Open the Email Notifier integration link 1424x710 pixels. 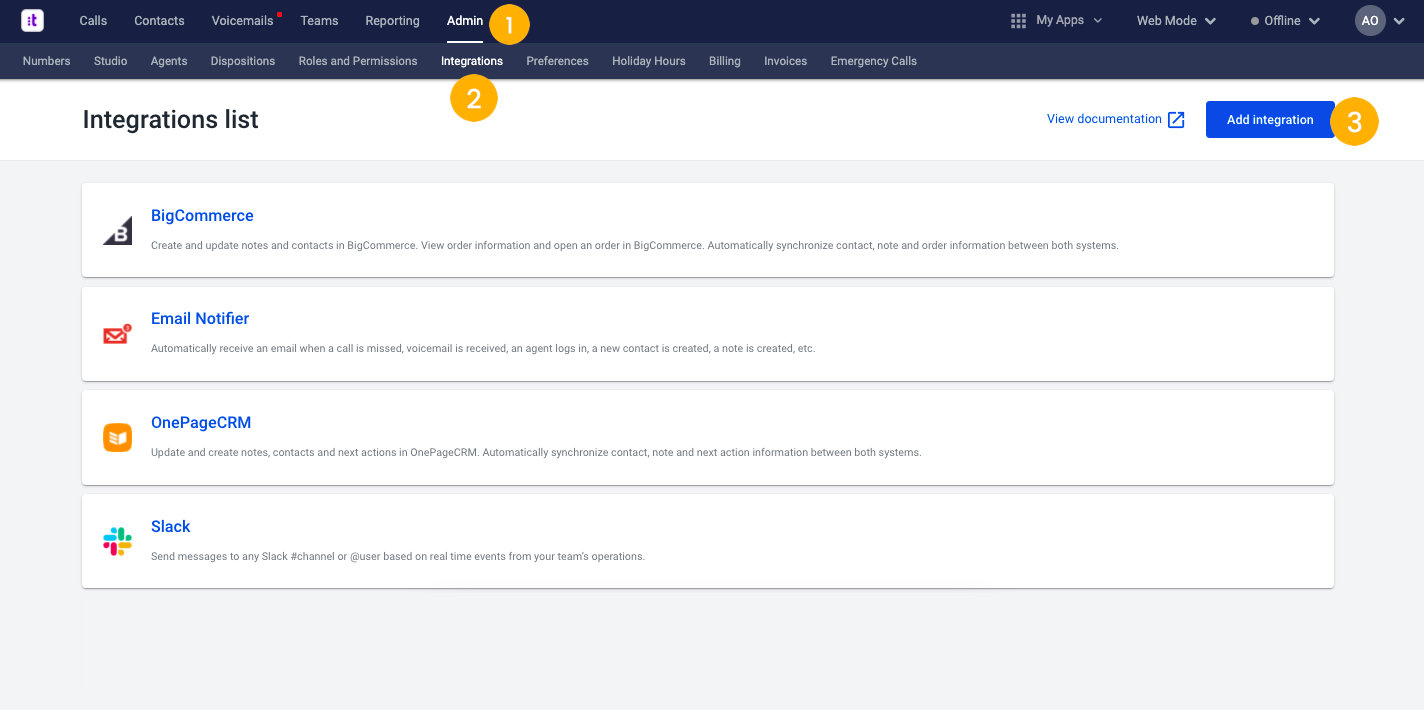click(200, 319)
